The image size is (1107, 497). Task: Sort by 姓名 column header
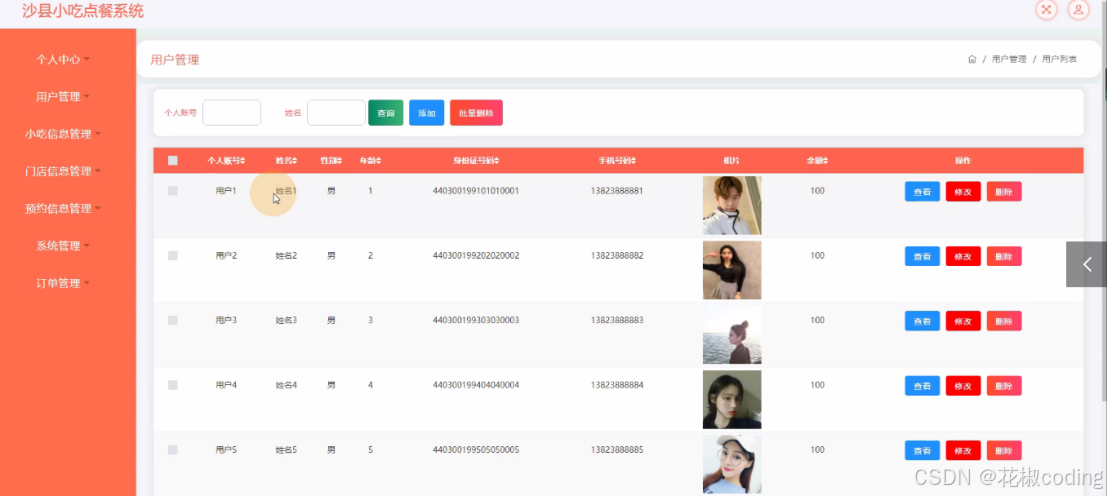[286, 161]
